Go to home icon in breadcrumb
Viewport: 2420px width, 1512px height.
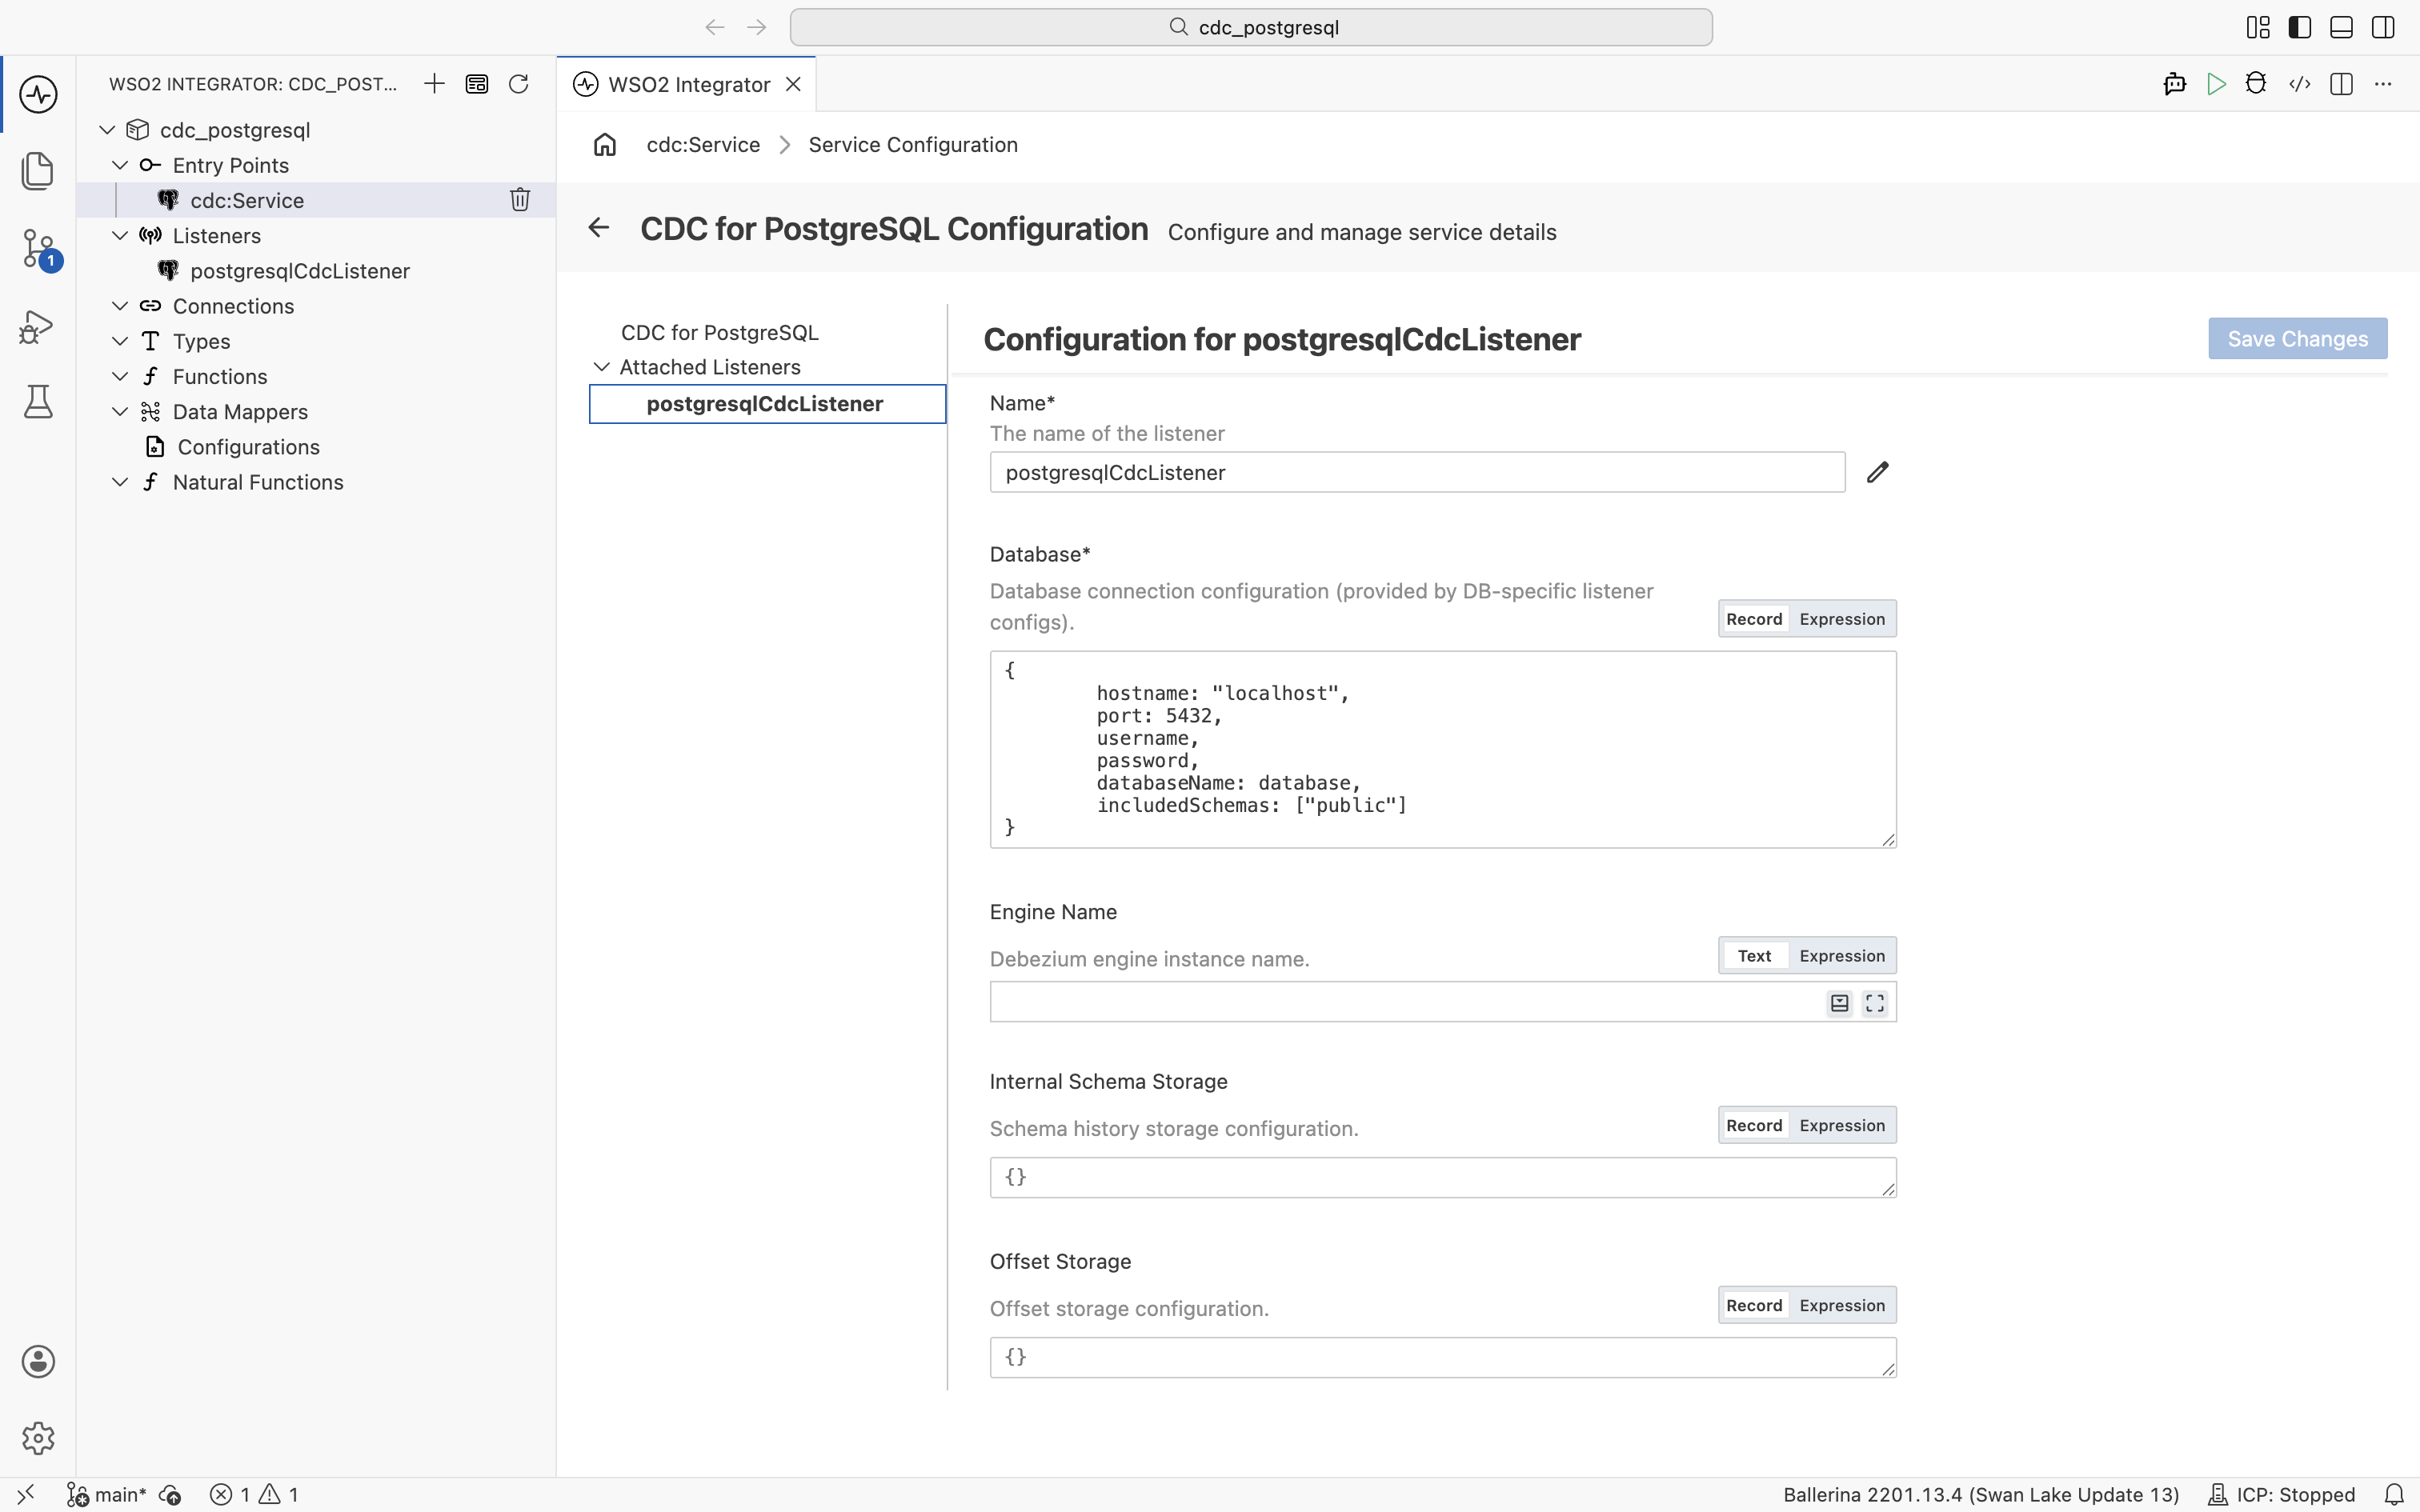(605, 145)
